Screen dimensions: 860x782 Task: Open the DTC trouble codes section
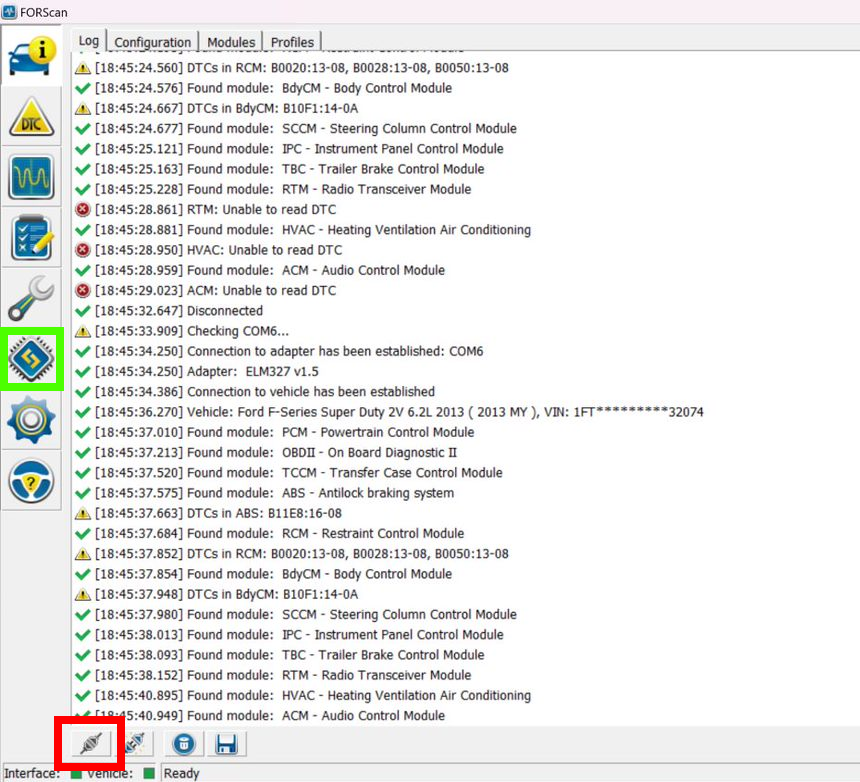[31, 117]
